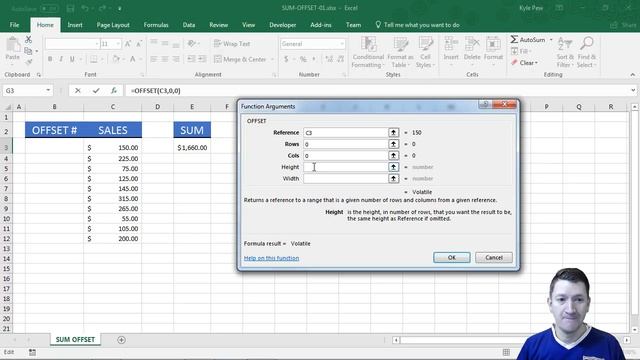Click the Wrap Text button
Viewport: 640px width, 360px height.
tap(232, 44)
